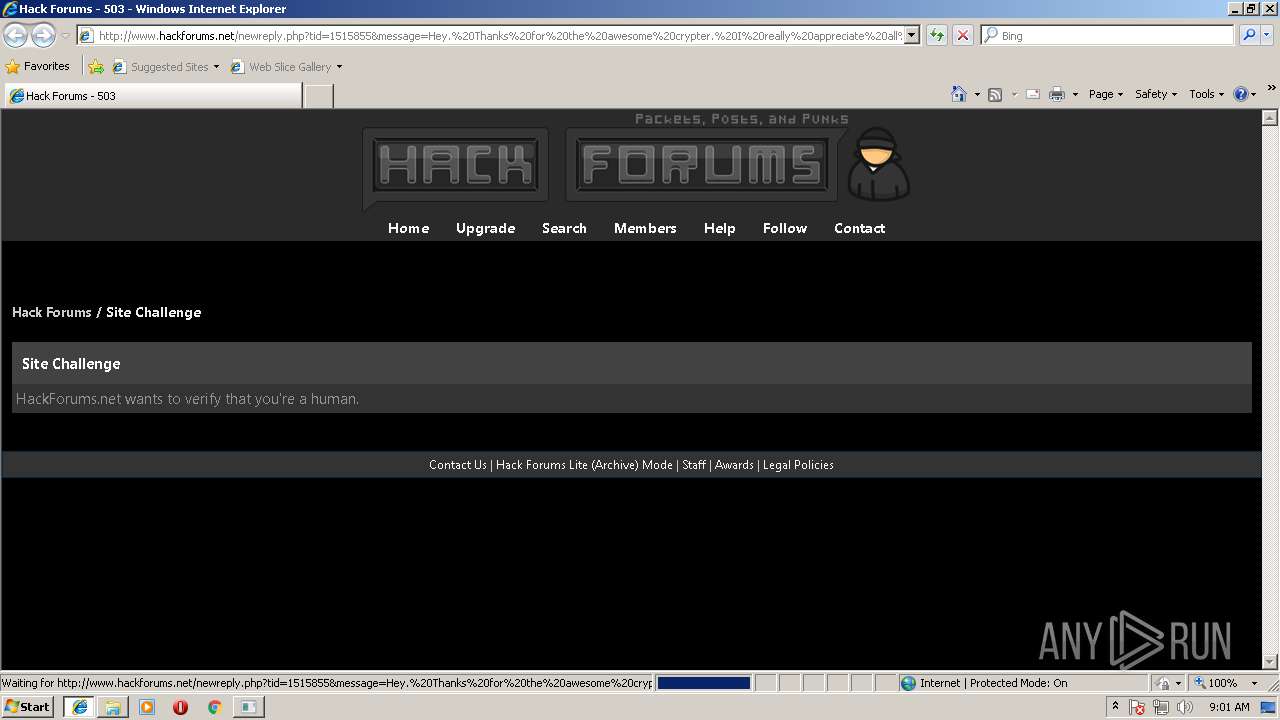Show hidden tray icons arrow
This screenshot has width=1280, height=720.
pos(1115,707)
